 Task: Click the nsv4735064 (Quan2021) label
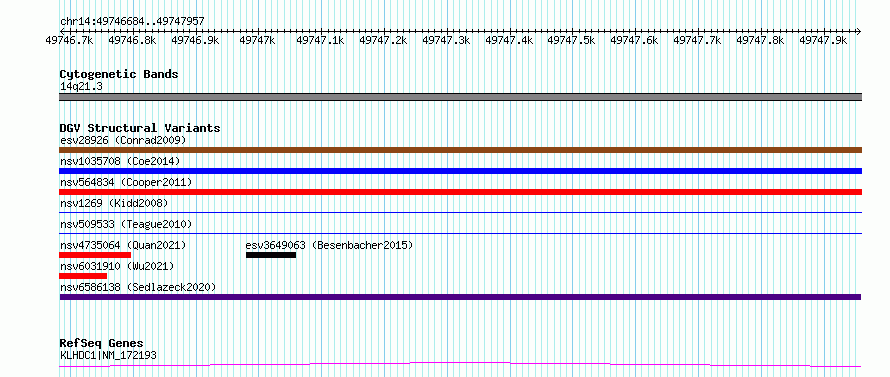[123, 245]
